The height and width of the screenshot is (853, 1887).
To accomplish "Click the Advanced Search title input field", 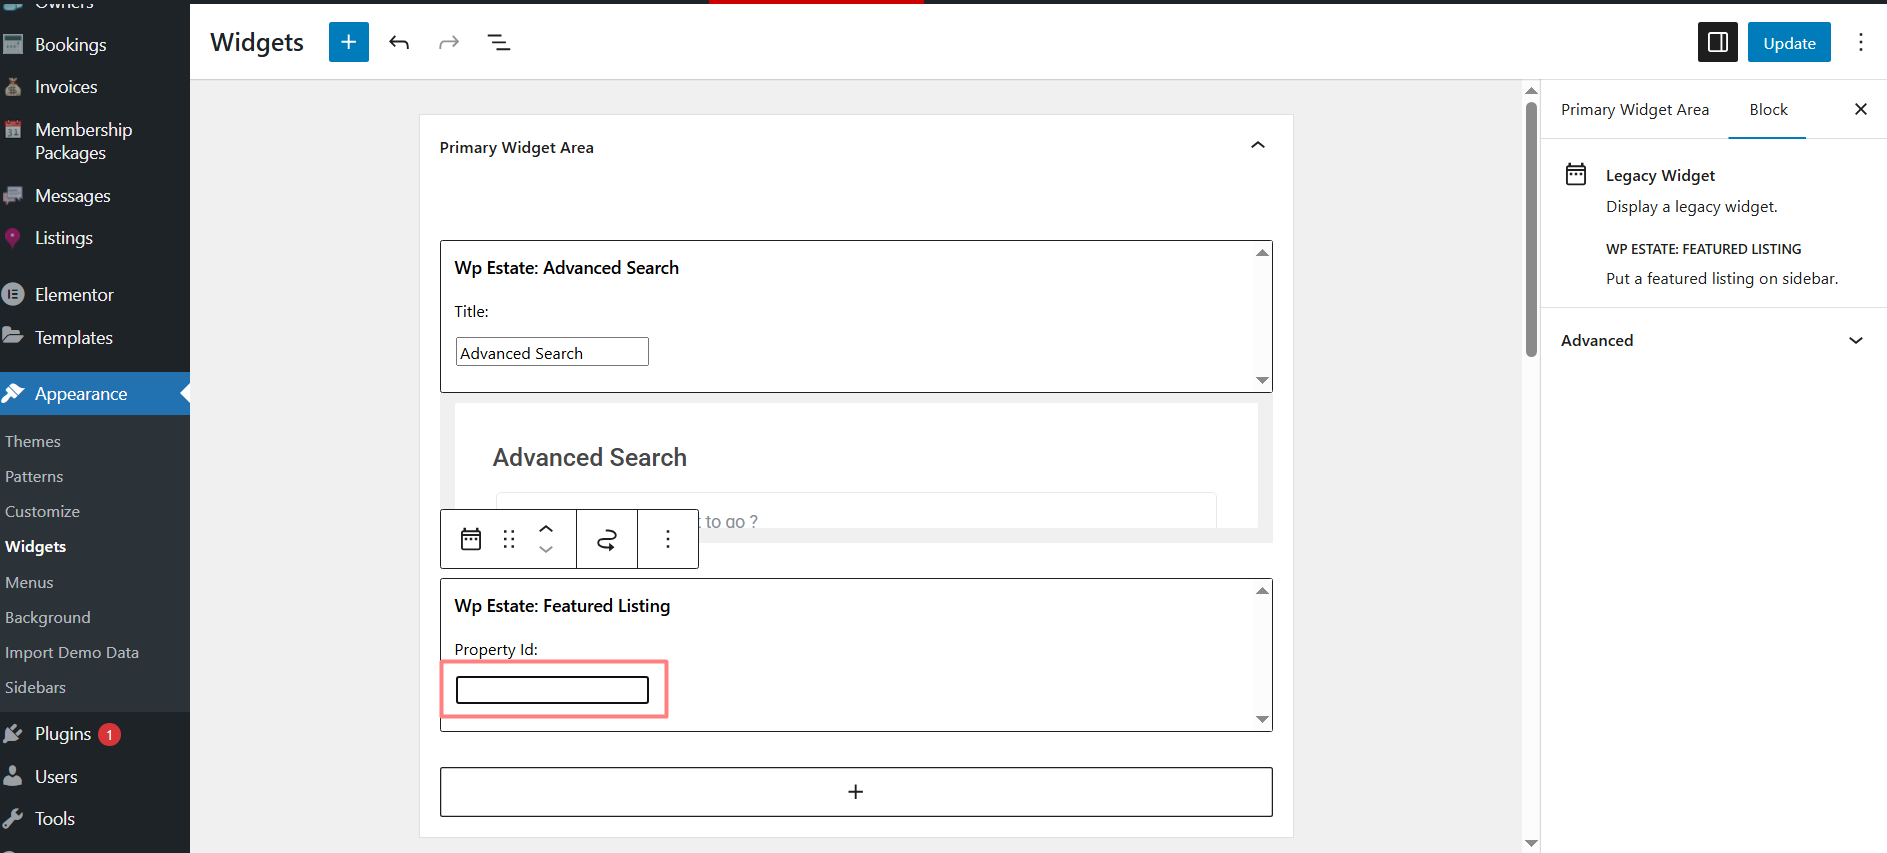I will (552, 352).
